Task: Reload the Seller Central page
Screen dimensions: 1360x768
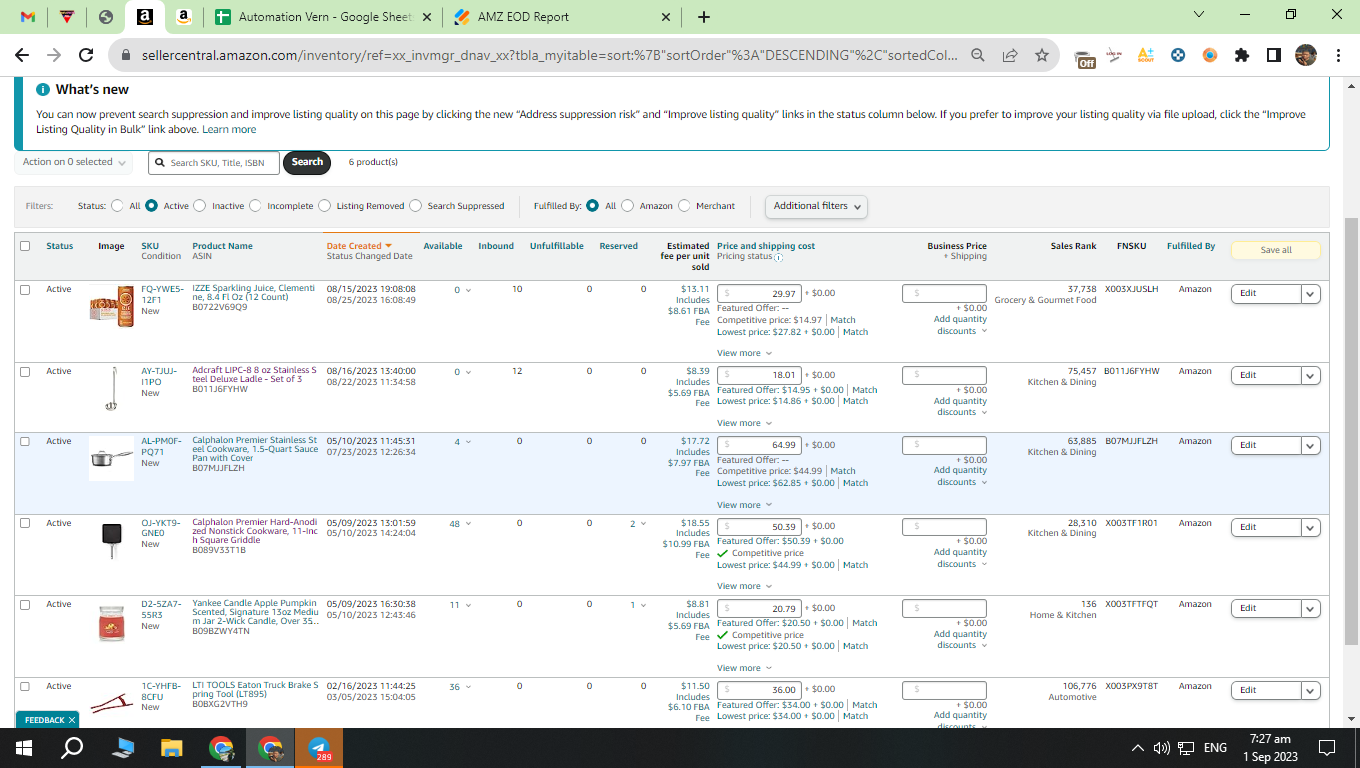Action: pos(86,56)
